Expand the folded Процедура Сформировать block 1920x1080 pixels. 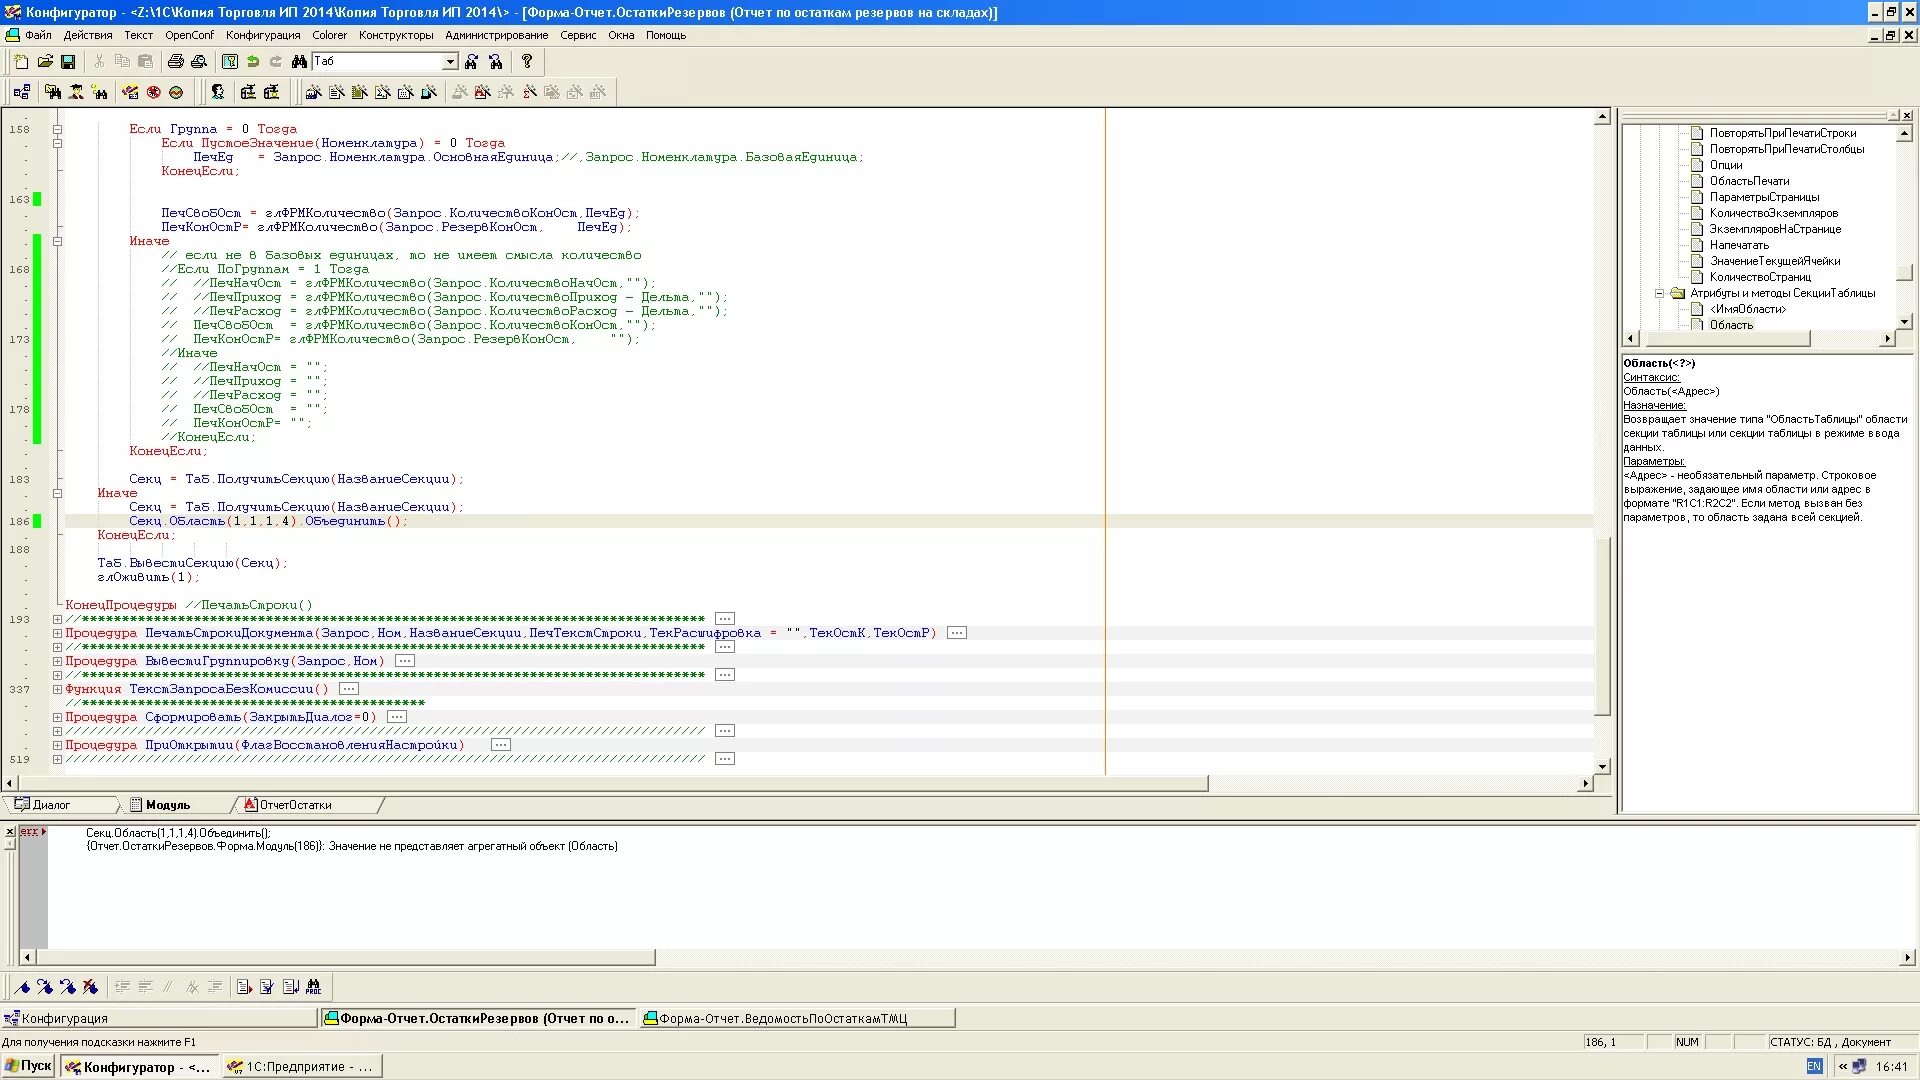click(x=57, y=717)
